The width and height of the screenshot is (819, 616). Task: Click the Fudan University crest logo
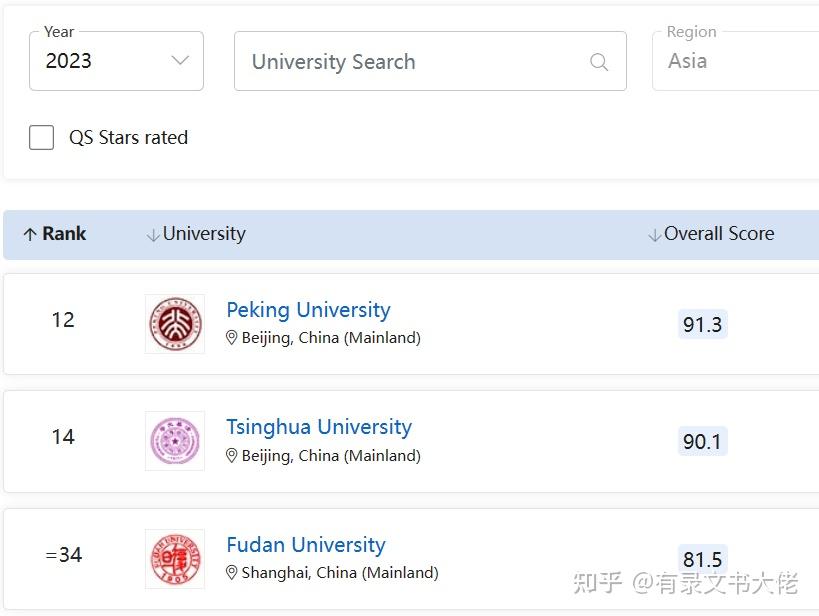pos(175,558)
